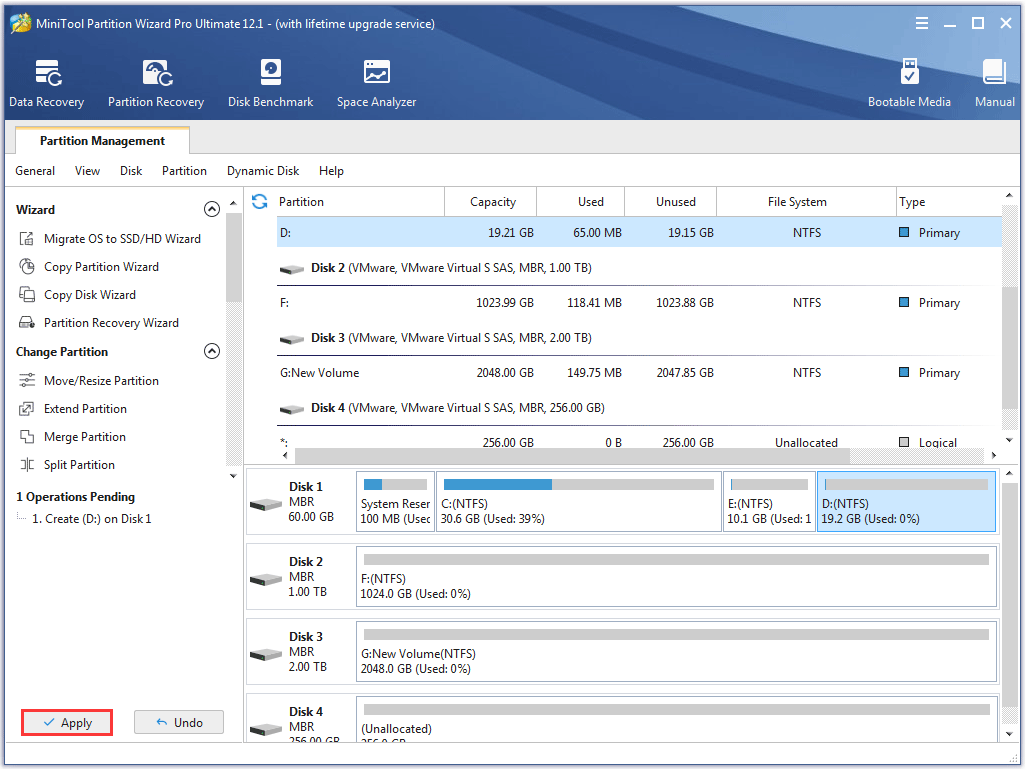Image resolution: width=1026 pixels, height=770 pixels.
Task: Select G:New Volume(NTFS) block on Disk 3
Action: click(x=677, y=652)
